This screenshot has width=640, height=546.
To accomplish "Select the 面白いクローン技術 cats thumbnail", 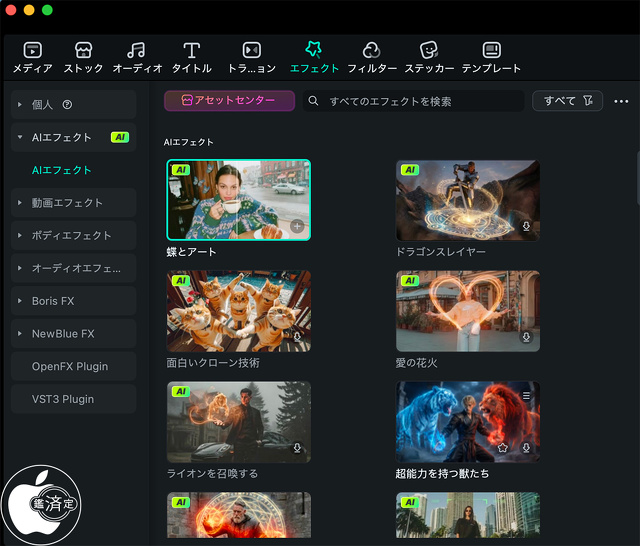I will click(x=239, y=311).
